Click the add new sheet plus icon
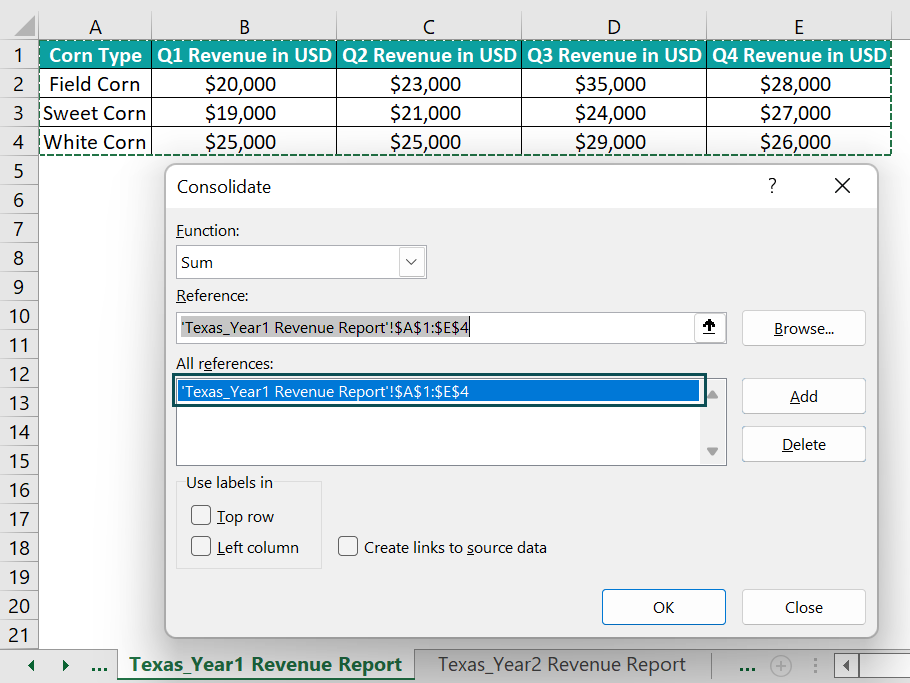The width and height of the screenshot is (910, 683). (x=781, y=664)
